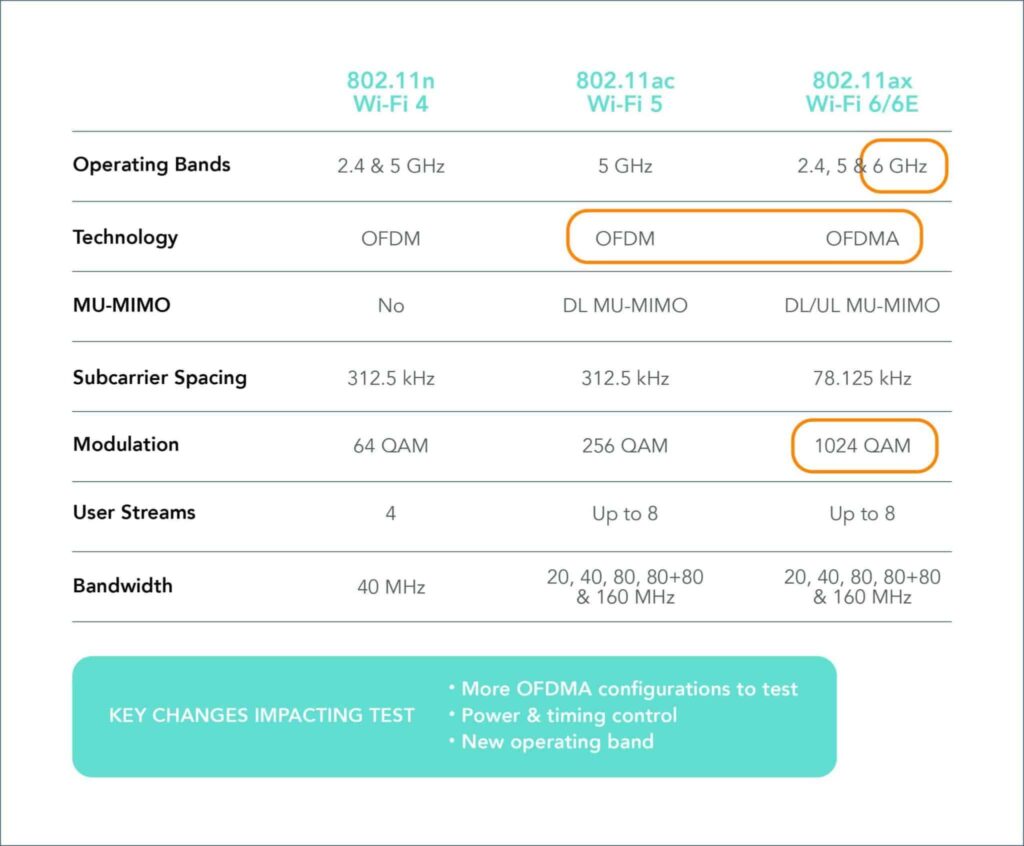The height and width of the screenshot is (846, 1024).
Task: Click the 256 QAM modulation cell
Action: point(625,446)
